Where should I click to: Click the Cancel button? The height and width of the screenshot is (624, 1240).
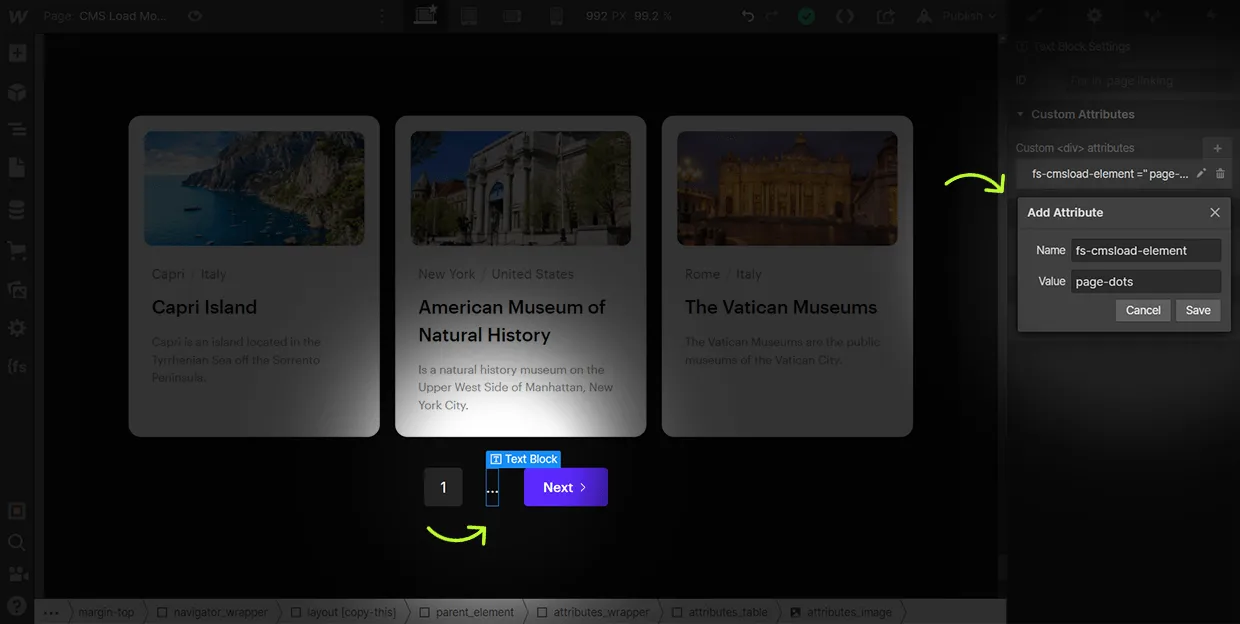pos(1143,310)
